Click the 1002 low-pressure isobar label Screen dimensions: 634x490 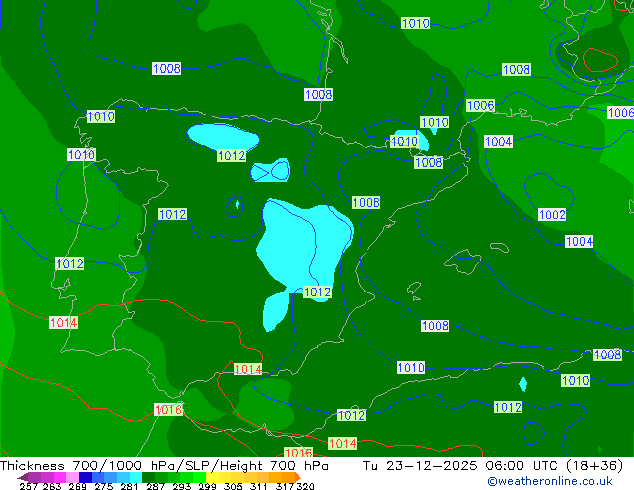click(x=552, y=215)
